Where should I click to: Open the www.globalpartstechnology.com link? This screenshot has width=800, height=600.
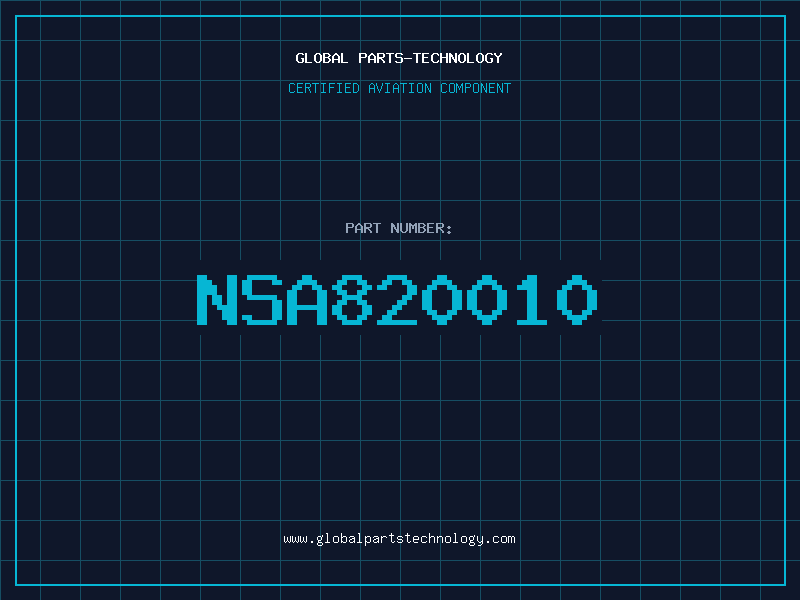click(x=399, y=539)
